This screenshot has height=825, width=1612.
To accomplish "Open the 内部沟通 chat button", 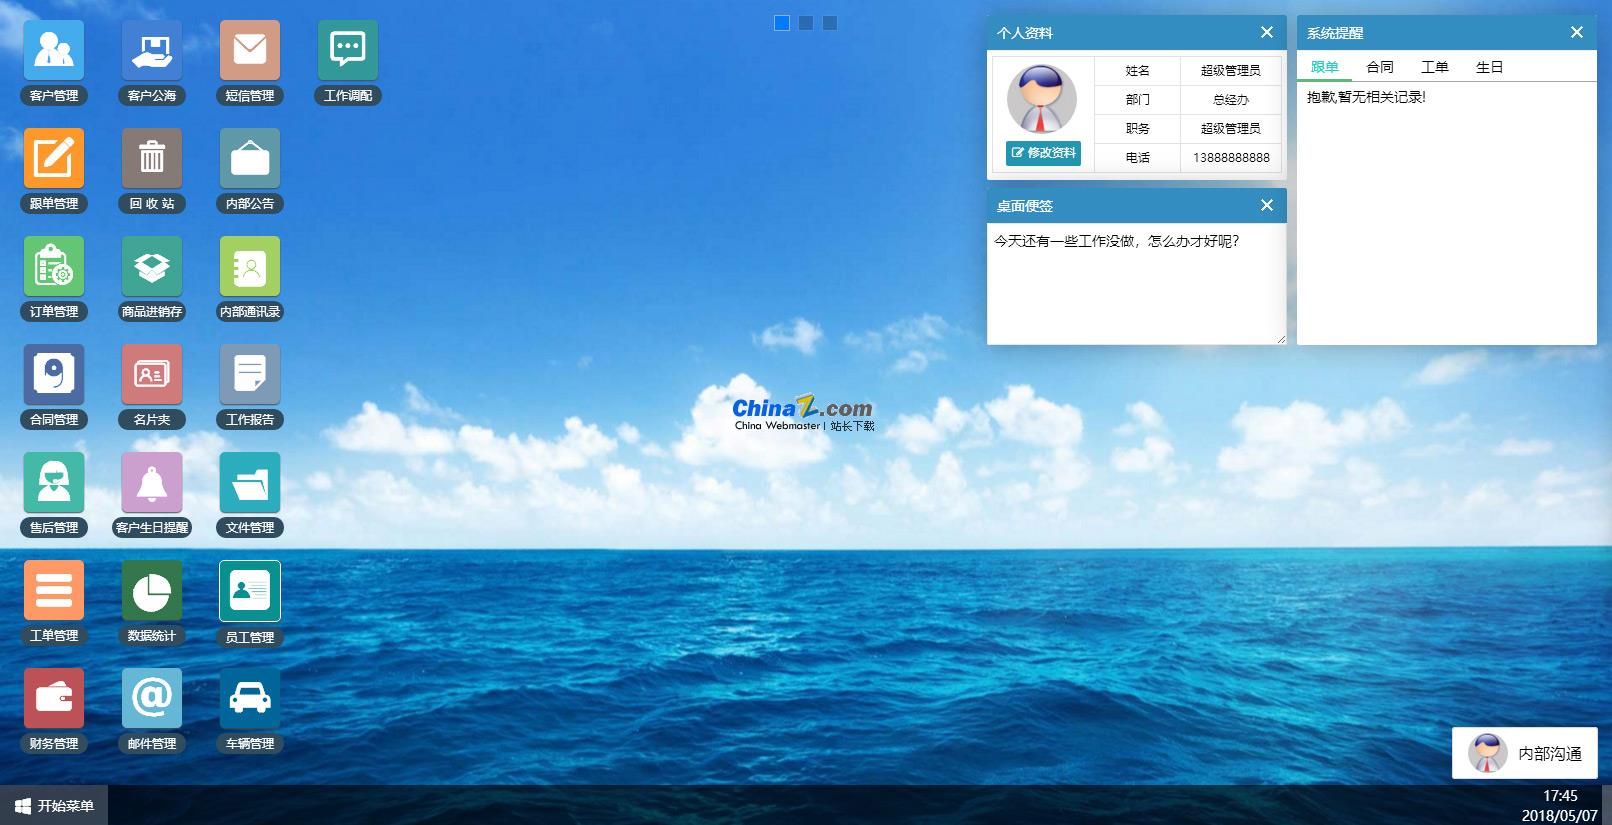I will [x=1525, y=754].
